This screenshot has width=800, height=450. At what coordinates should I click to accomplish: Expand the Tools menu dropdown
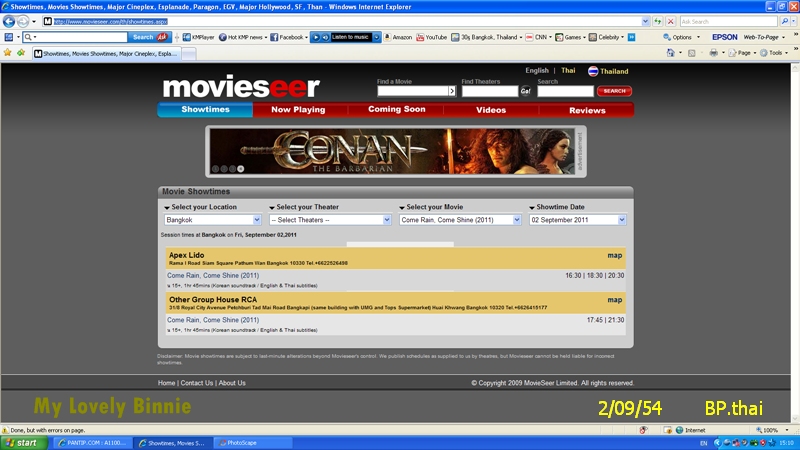[786, 53]
